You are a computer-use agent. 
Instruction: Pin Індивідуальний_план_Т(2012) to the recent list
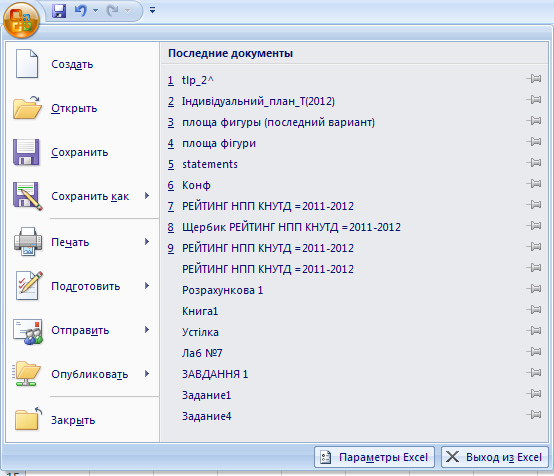point(534,100)
